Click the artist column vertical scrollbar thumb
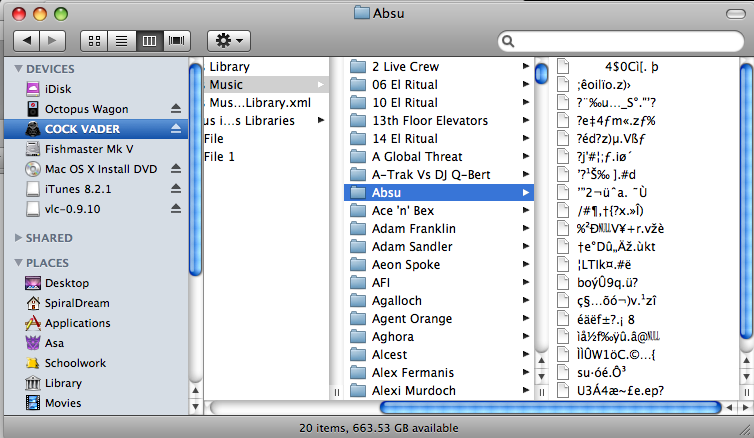 [541, 74]
